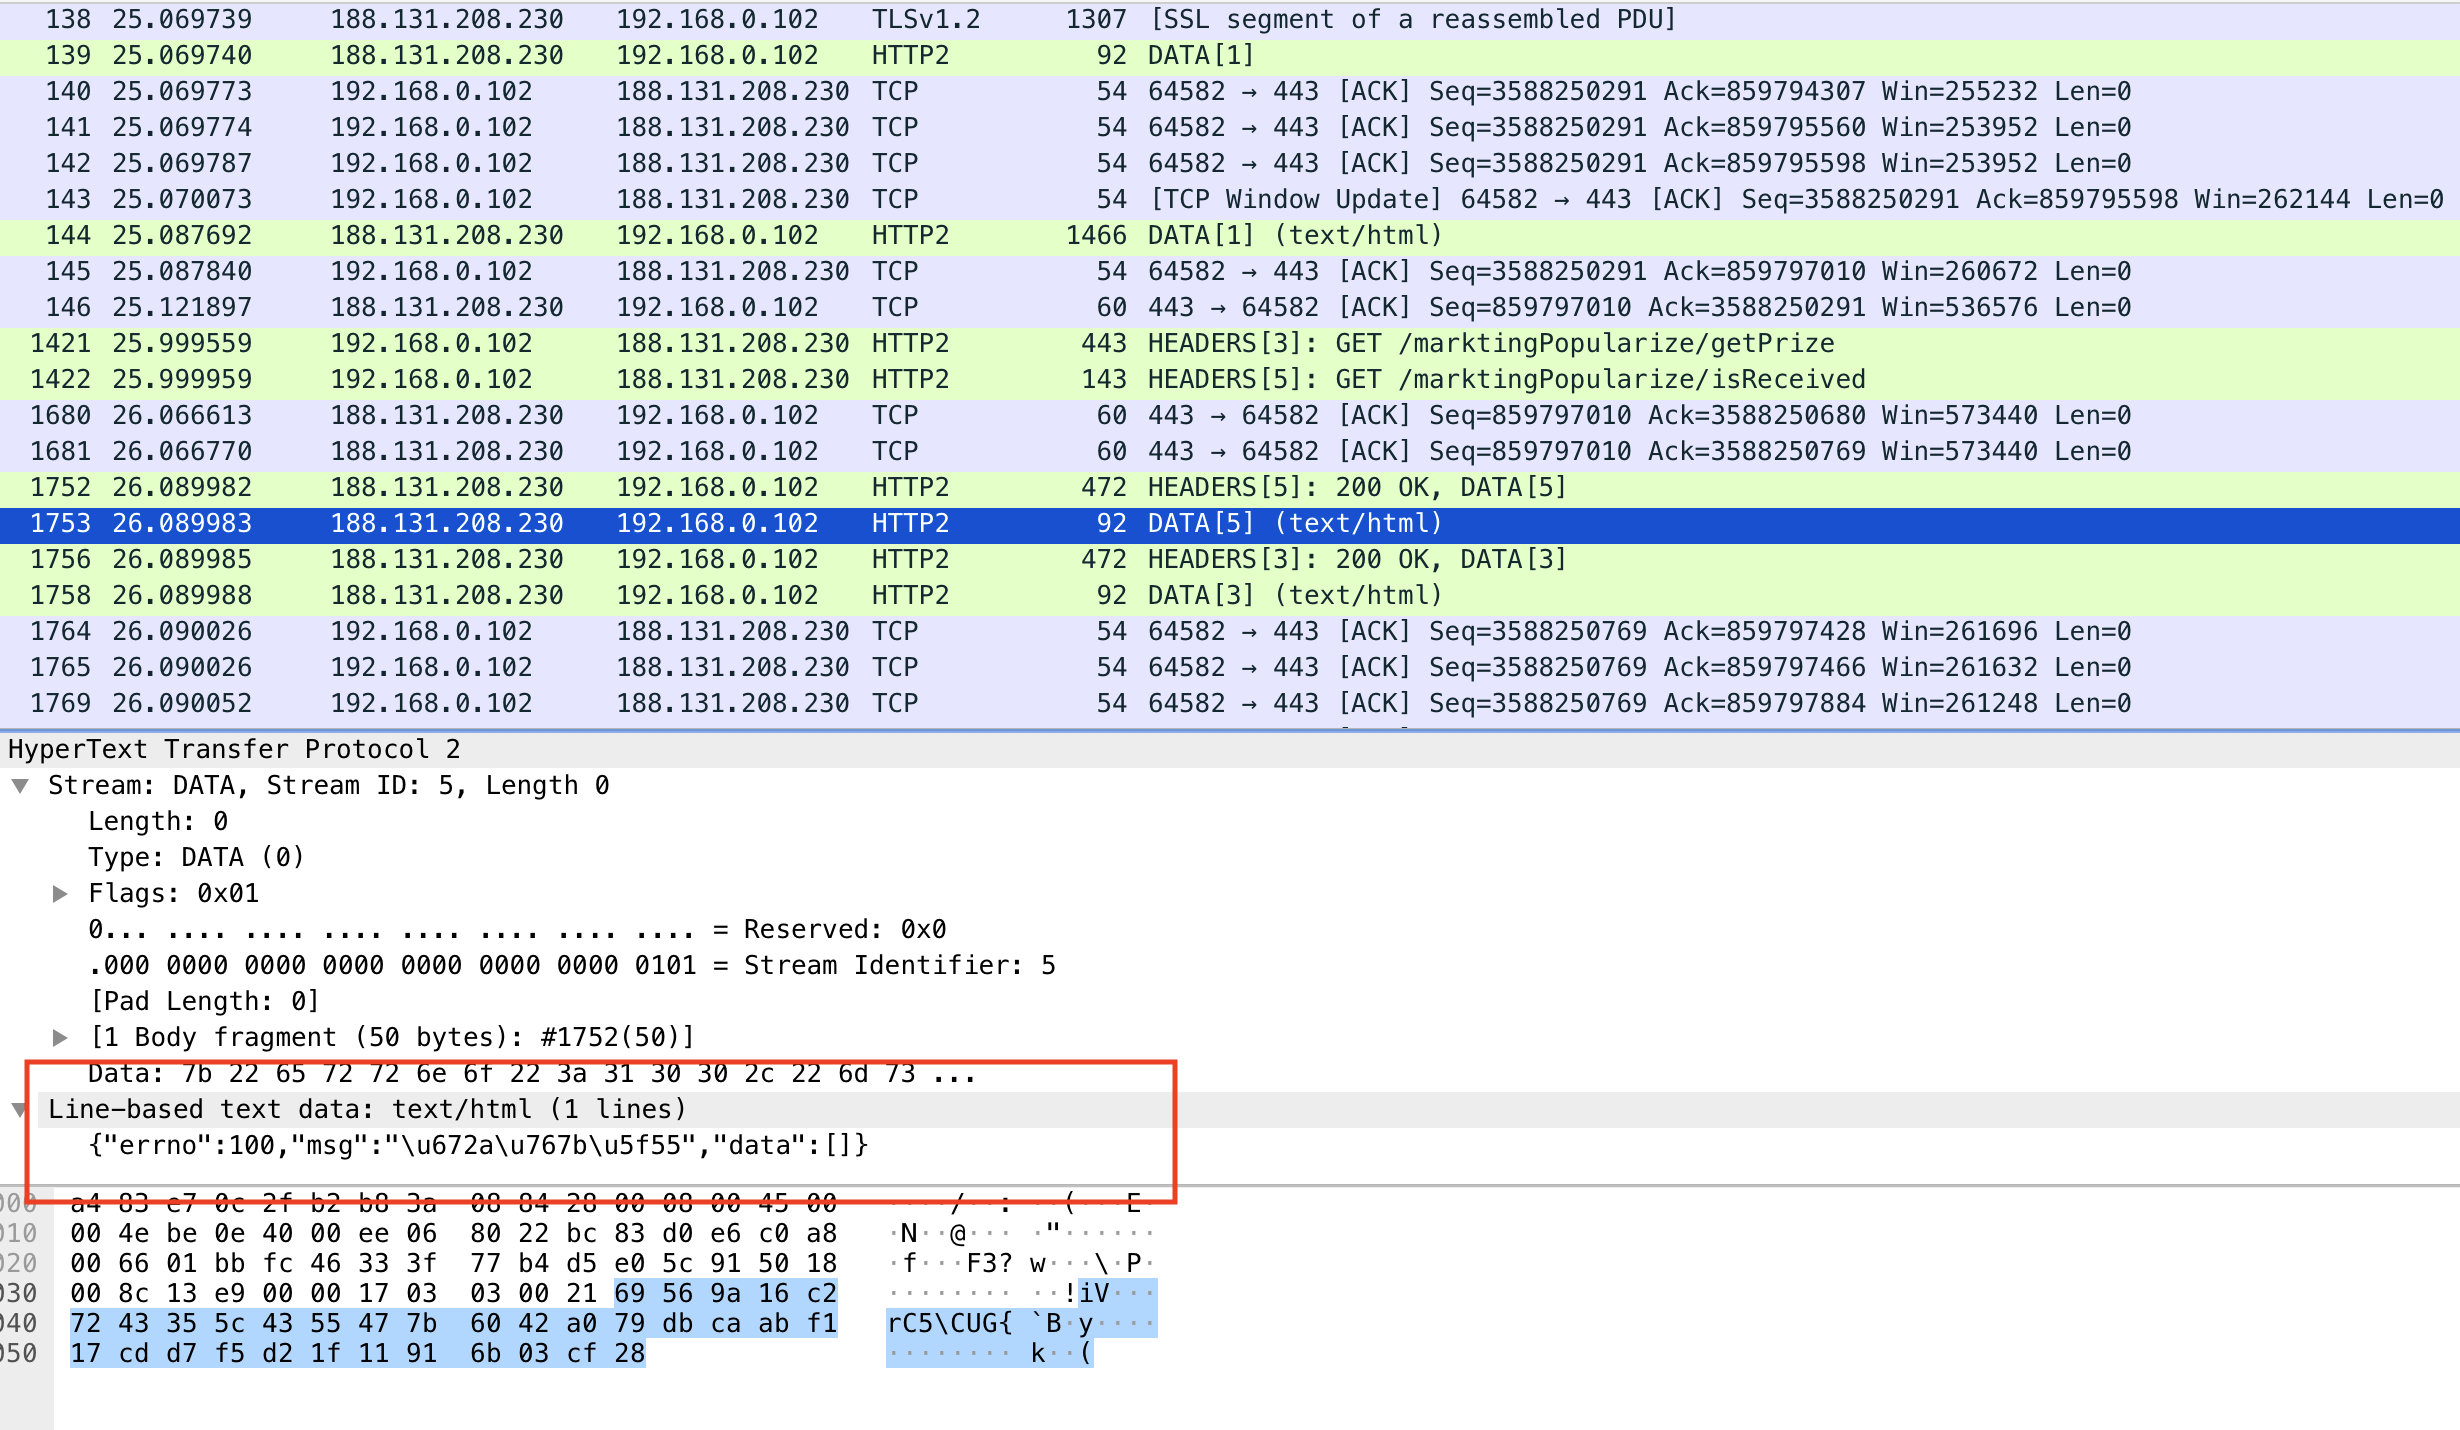Select the errno JSON response line
The height and width of the screenshot is (1430, 2460).
click(478, 1146)
